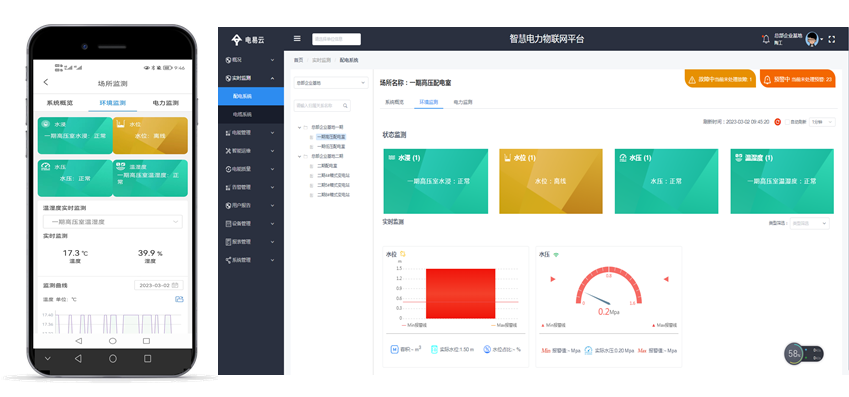This screenshot has width=849, height=397.
Task: Click the red refresh icon beside refresh time
Action: (778, 122)
